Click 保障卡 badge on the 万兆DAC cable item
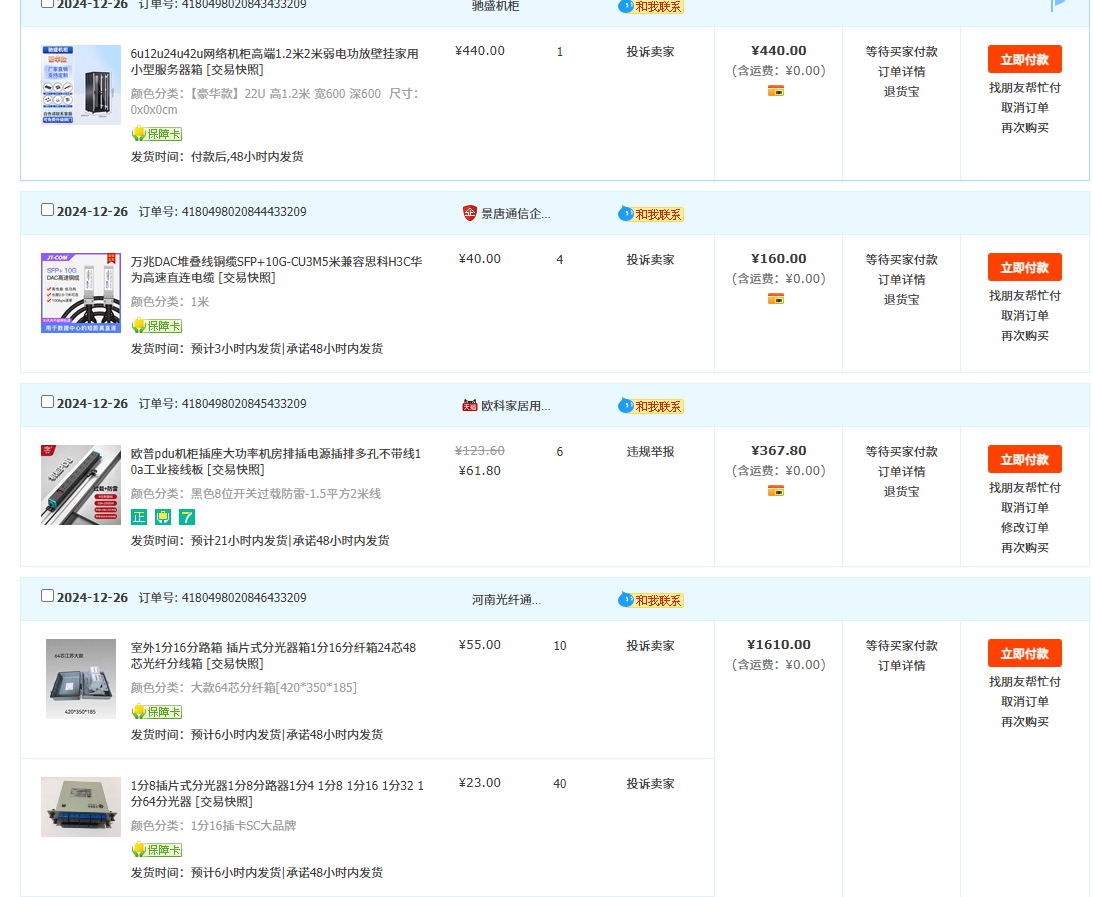This screenshot has width=1093, height=897. [x=157, y=326]
